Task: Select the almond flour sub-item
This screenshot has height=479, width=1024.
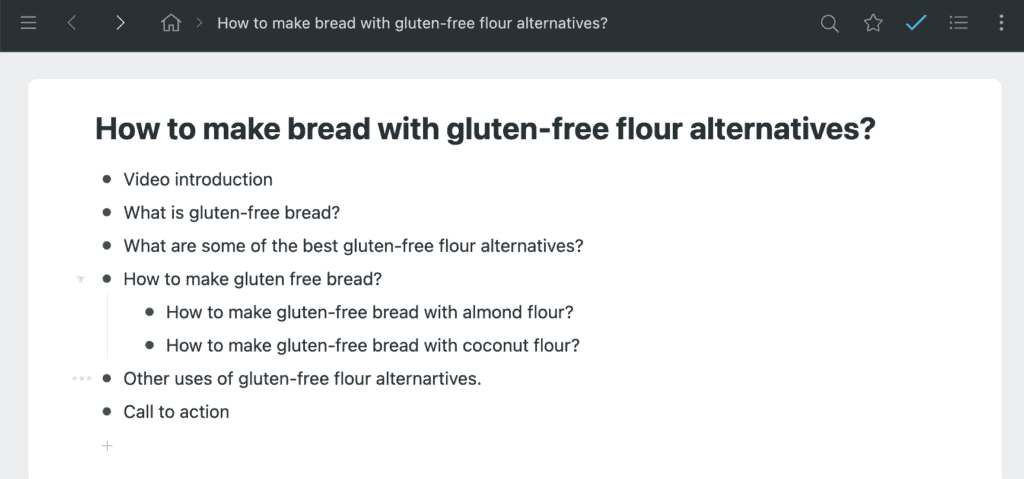Action: pos(369,312)
